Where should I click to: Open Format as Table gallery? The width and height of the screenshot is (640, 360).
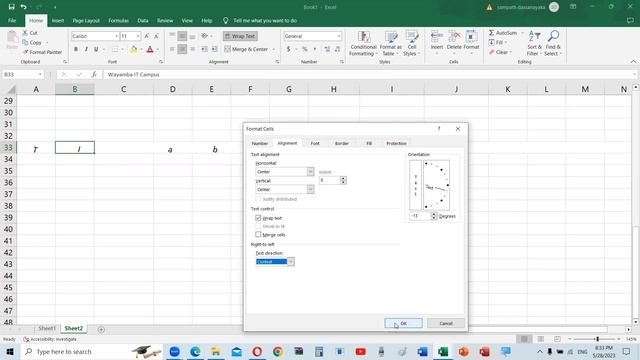point(391,44)
